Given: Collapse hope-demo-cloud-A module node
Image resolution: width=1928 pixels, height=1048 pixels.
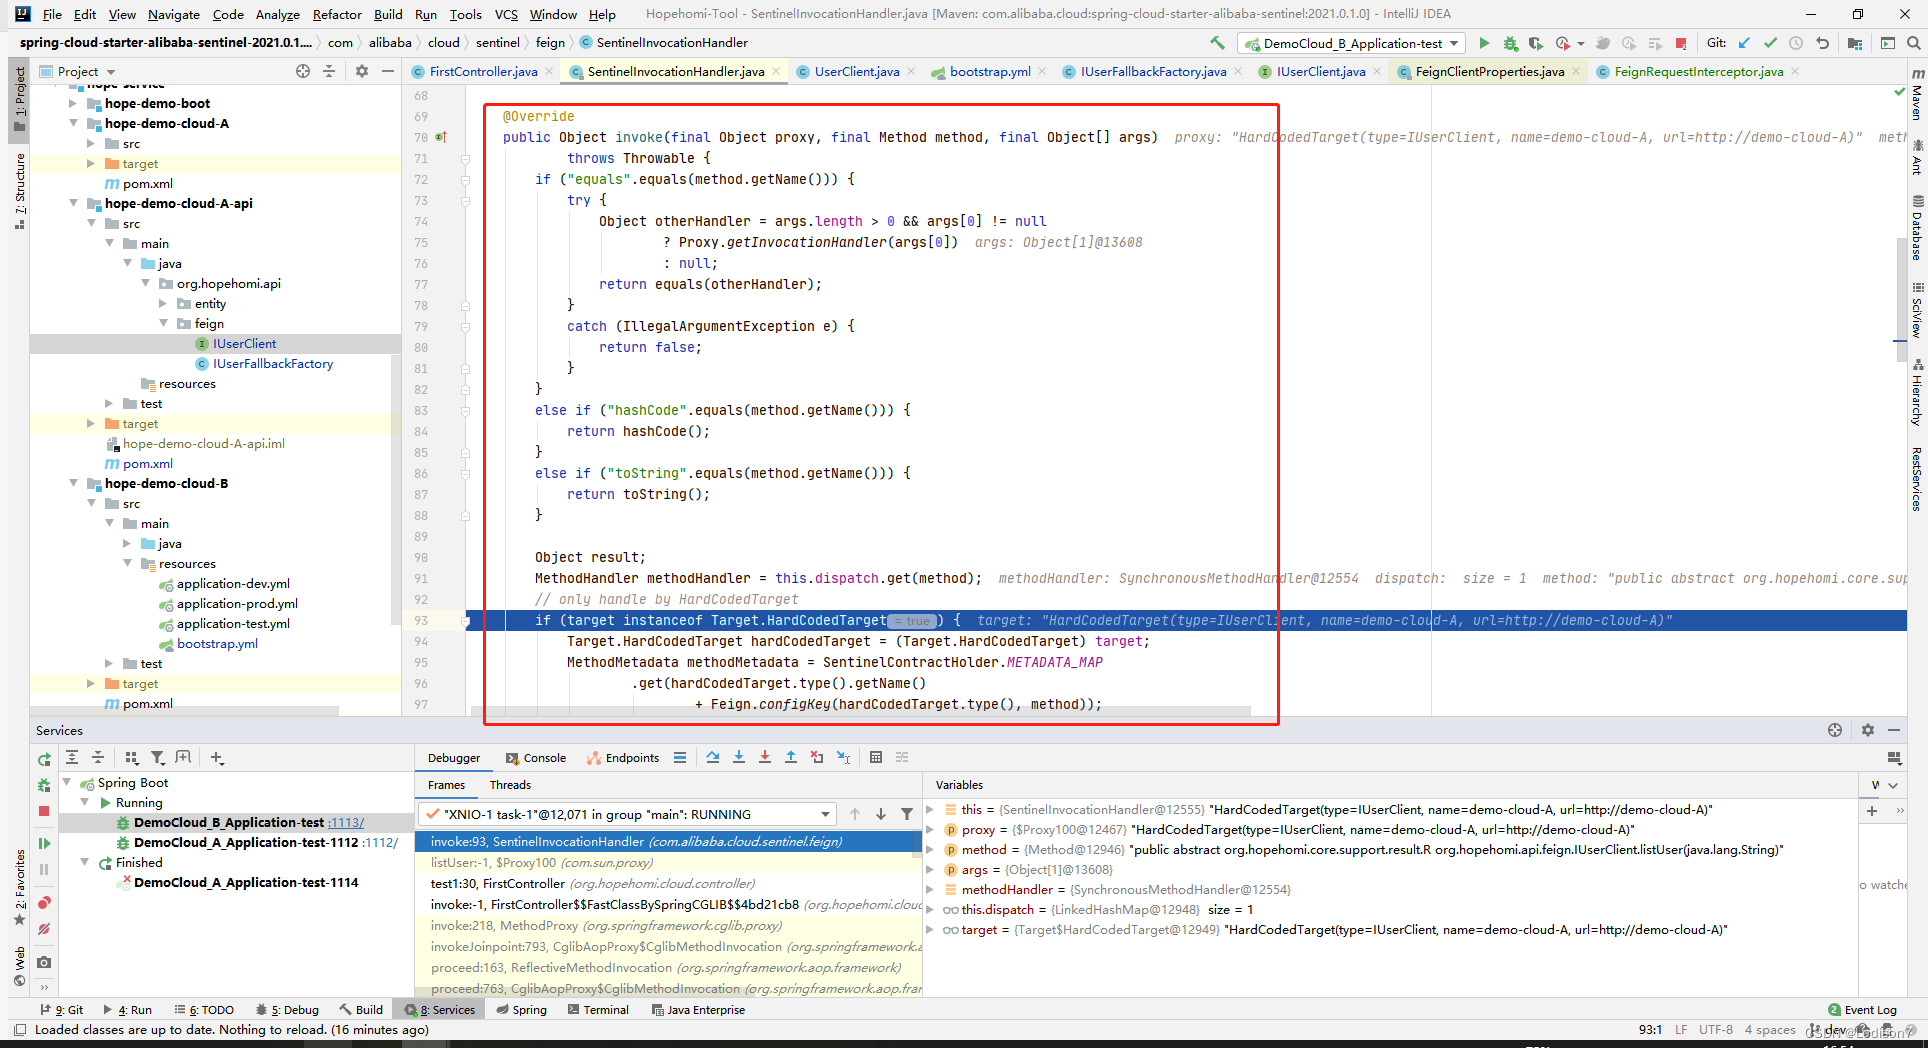Looking at the screenshot, I should [74, 123].
